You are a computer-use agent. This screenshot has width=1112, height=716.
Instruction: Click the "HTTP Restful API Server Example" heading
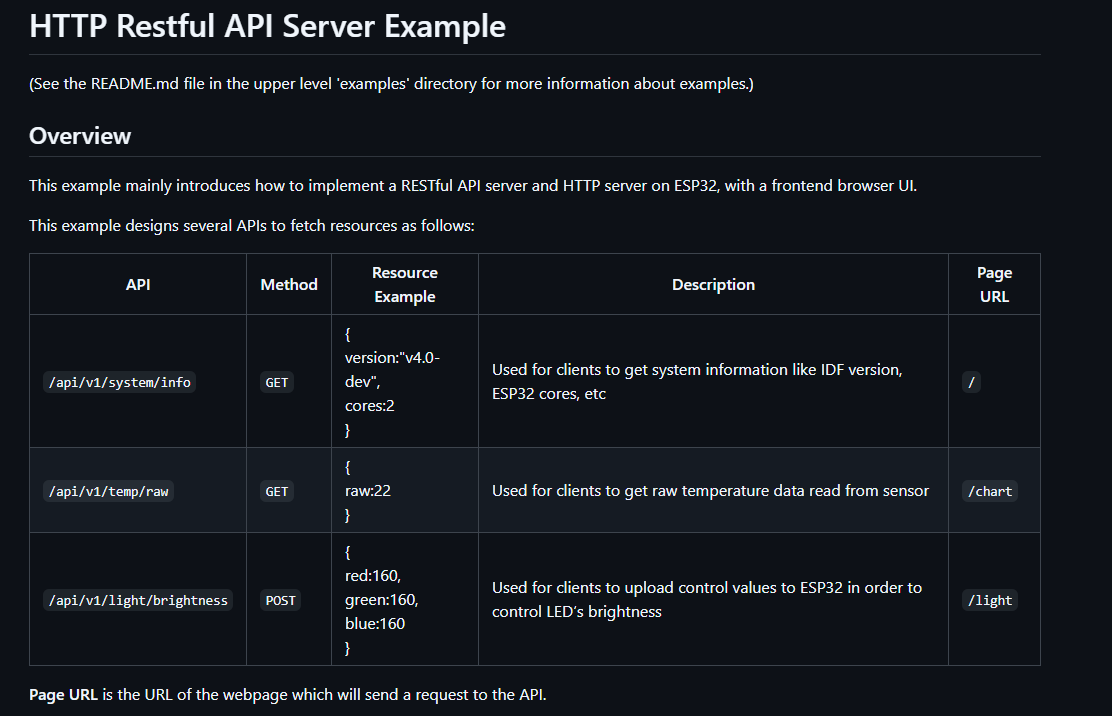coord(267,26)
